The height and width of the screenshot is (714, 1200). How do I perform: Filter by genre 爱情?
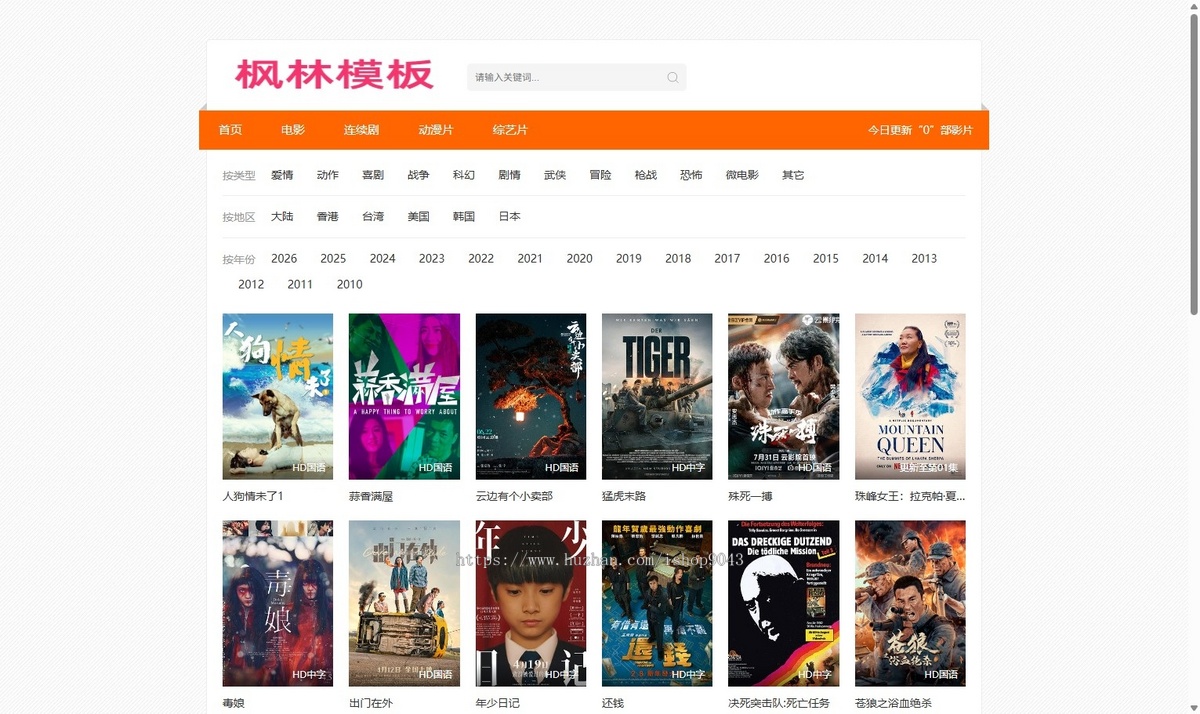(x=282, y=175)
